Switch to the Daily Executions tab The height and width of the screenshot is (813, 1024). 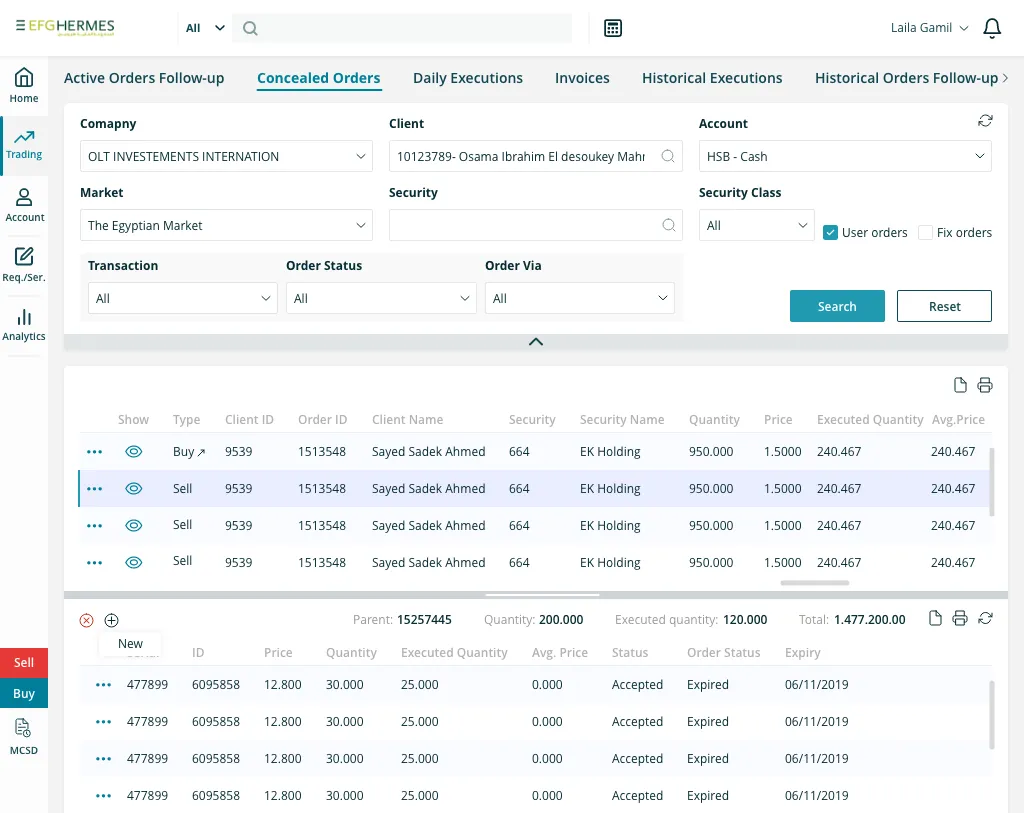(468, 77)
